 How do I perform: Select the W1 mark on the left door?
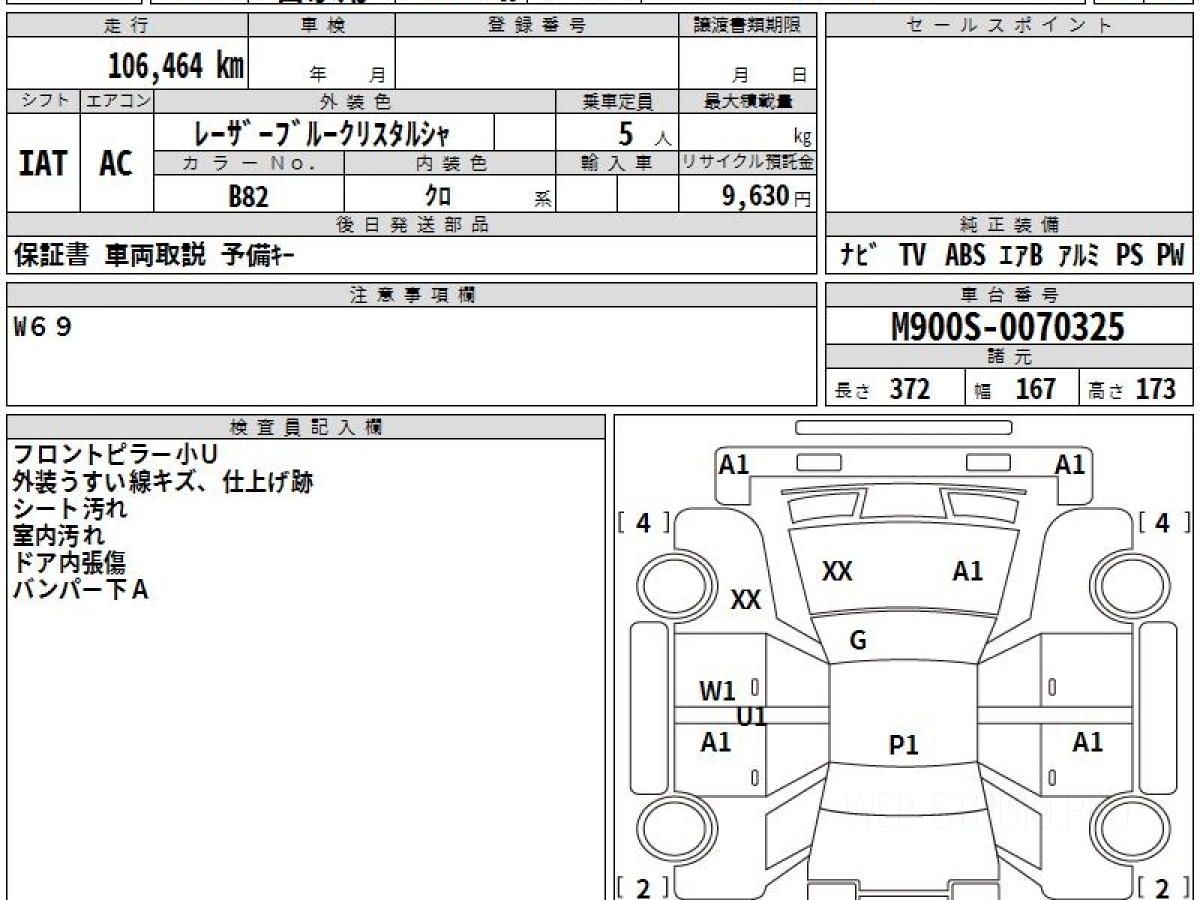click(717, 690)
